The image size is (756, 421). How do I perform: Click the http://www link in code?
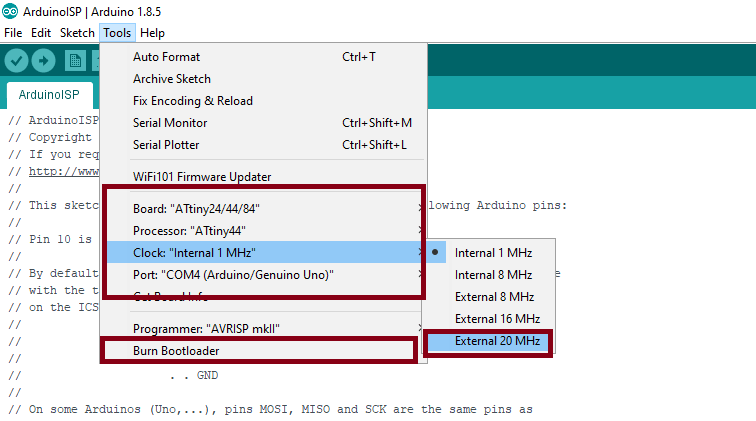coord(64,171)
